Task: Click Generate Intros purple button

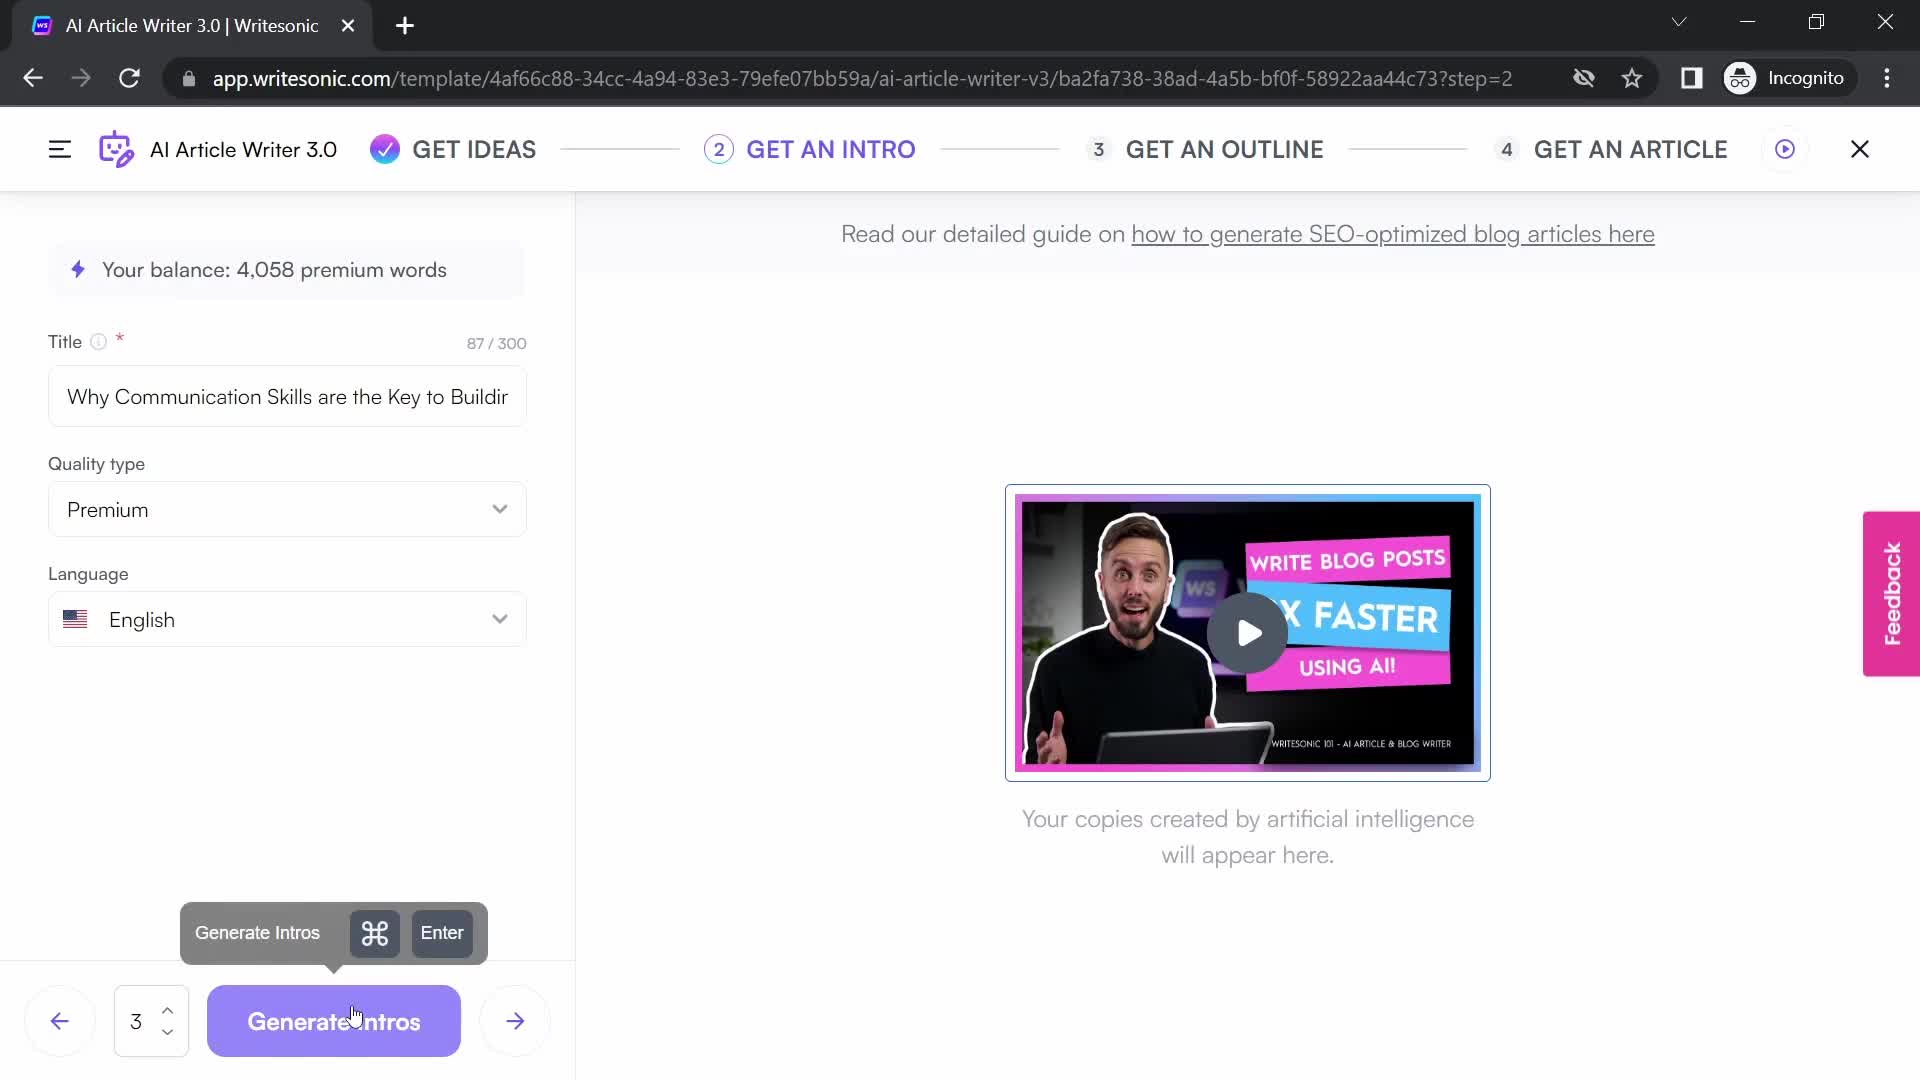Action: click(332, 1022)
